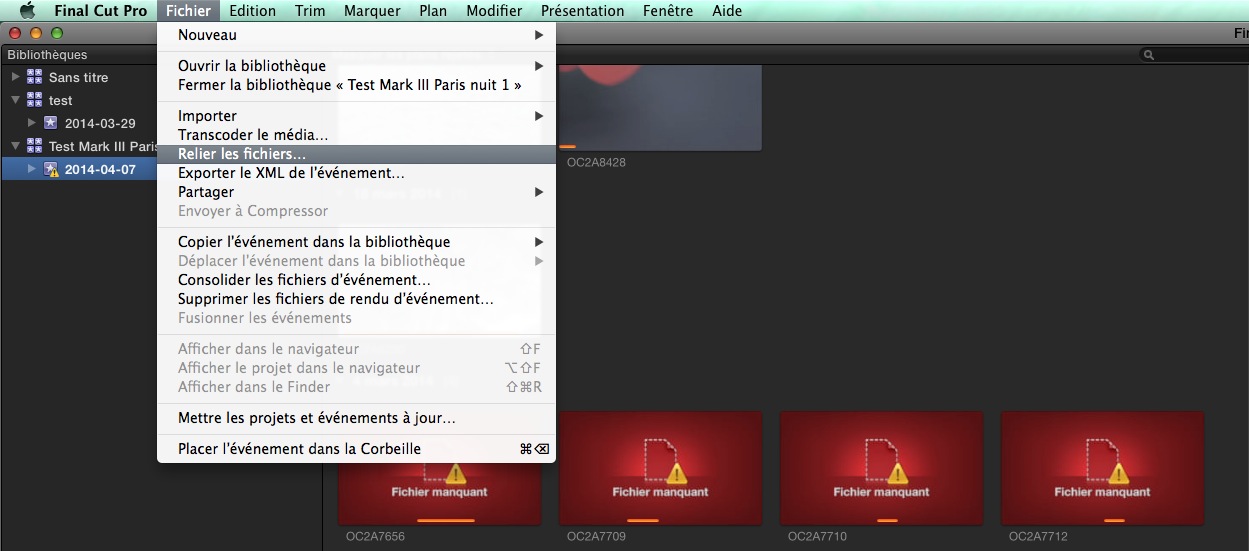Viewport: 1249px width, 551px height.
Task: Select missing file clip OC2A7712
Action: click(1102, 468)
